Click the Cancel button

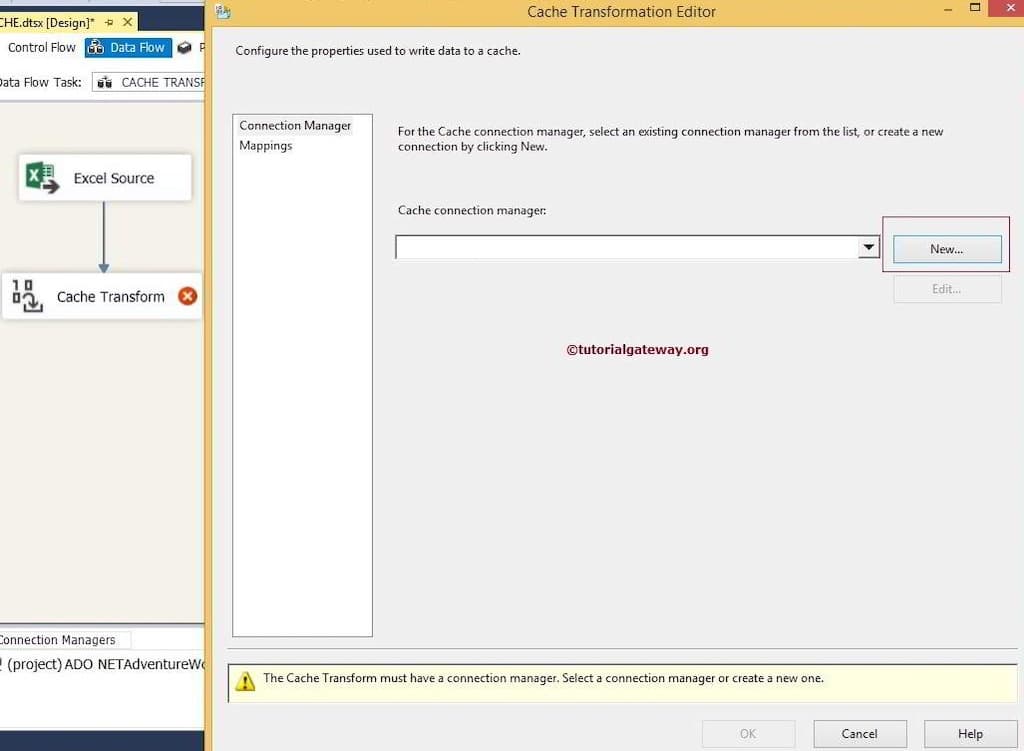pos(859,733)
